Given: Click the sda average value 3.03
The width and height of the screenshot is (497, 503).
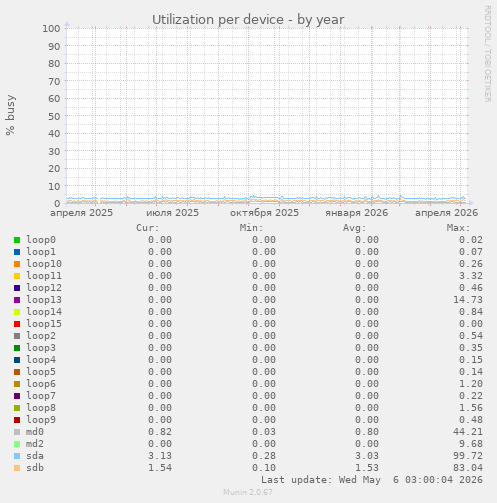Looking at the screenshot, I should pyautogui.click(x=367, y=456).
